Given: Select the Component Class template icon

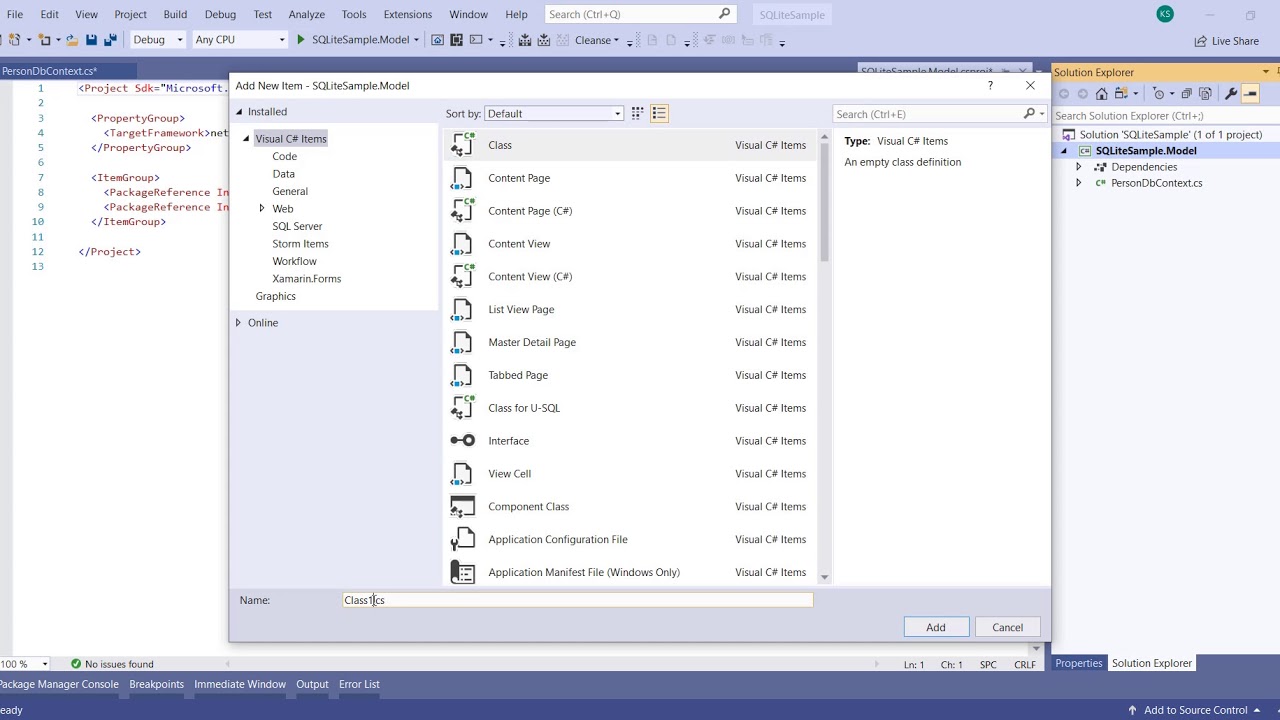Looking at the screenshot, I should point(462,507).
